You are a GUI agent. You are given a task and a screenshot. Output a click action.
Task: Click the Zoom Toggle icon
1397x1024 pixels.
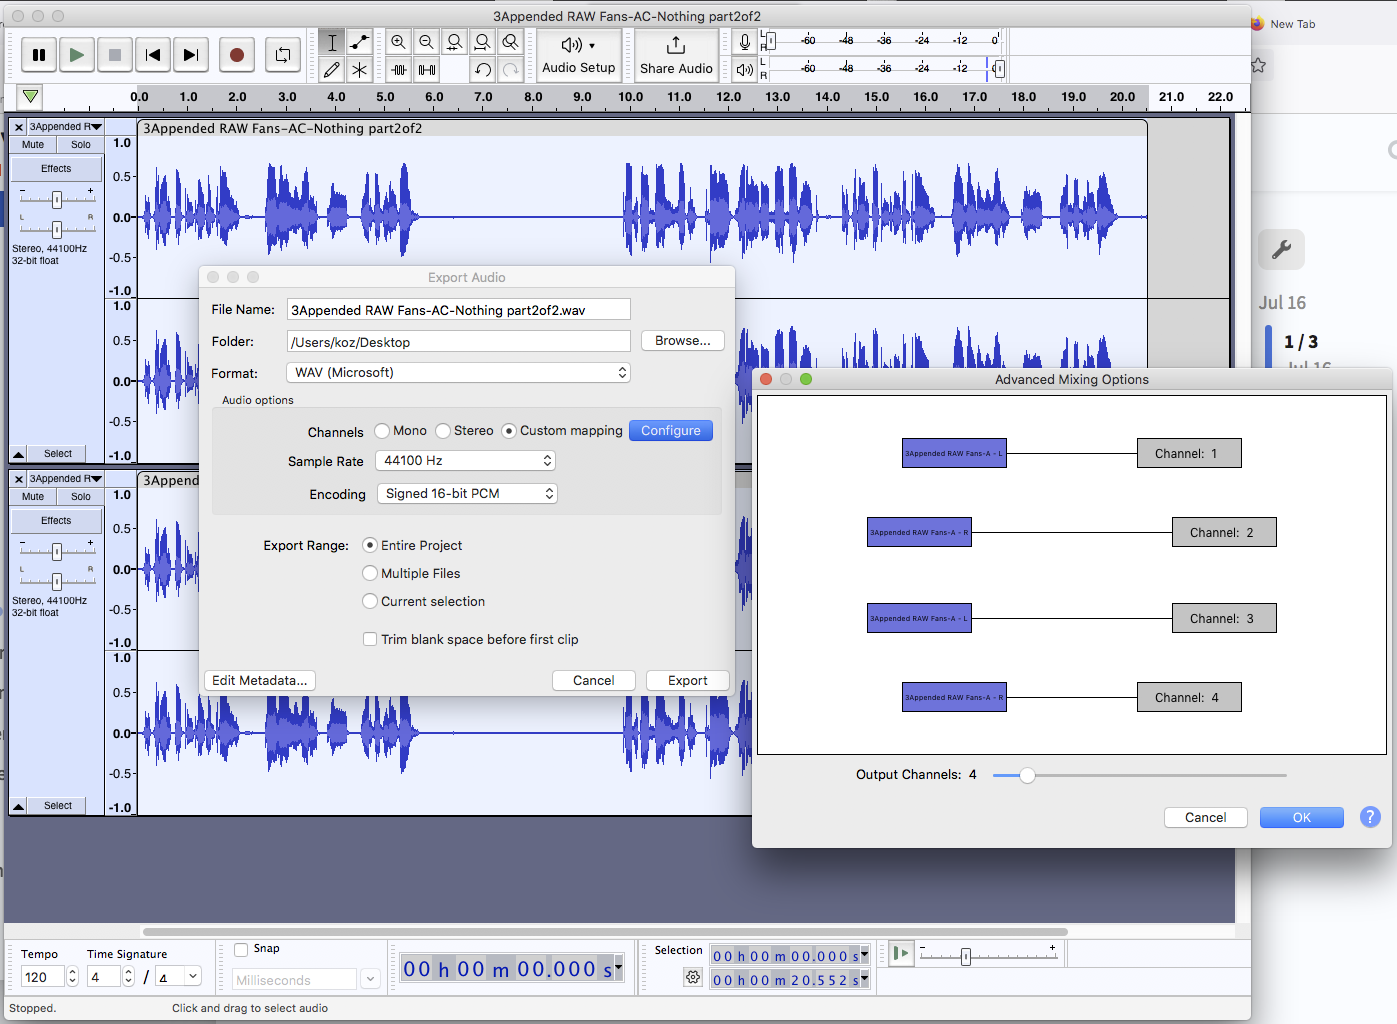510,42
